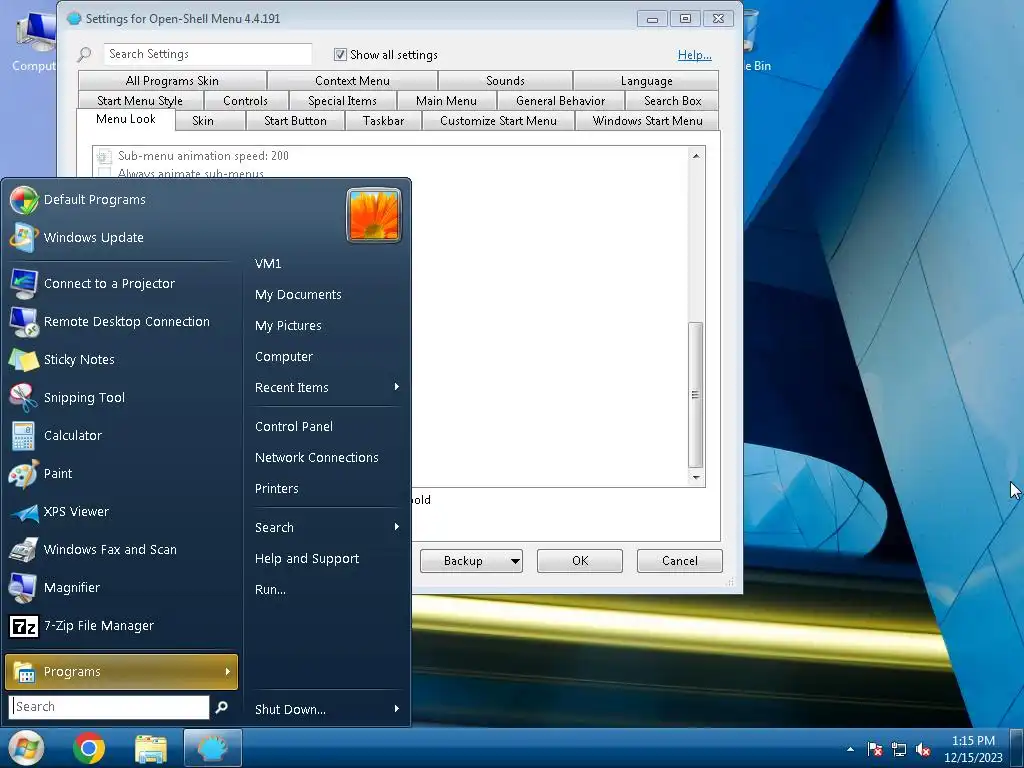Image resolution: width=1024 pixels, height=768 pixels.
Task: Click the scrollbar up arrow in settings list
Action: pyautogui.click(x=696, y=155)
